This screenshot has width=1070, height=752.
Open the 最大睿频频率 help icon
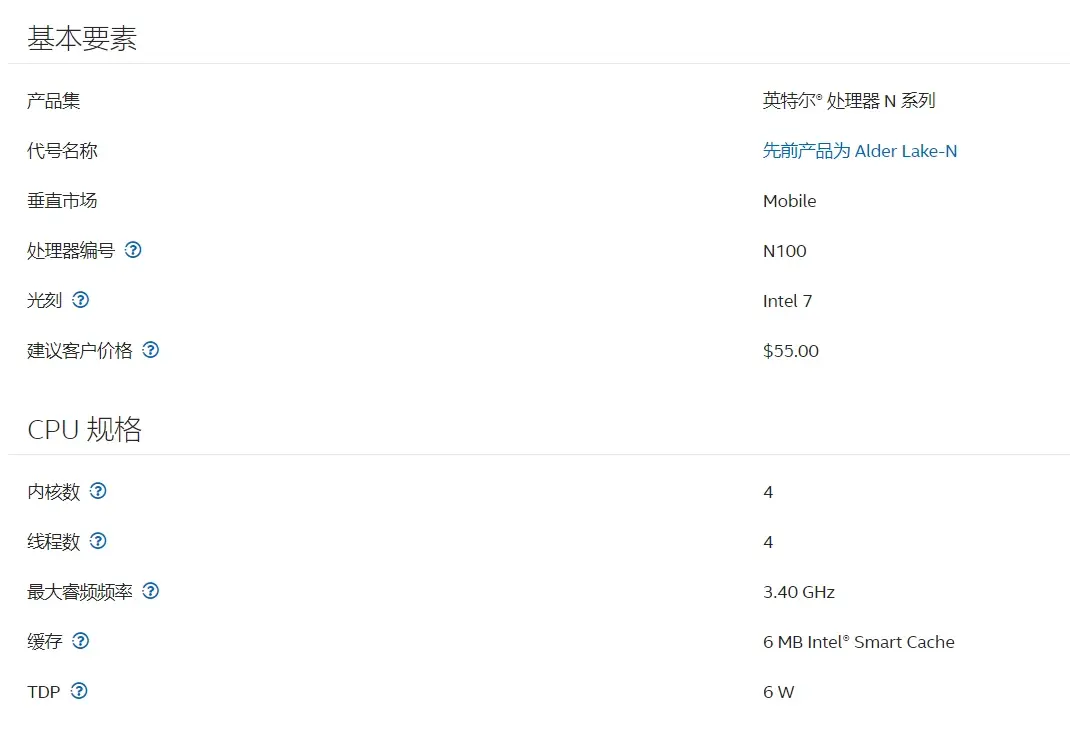pos(150,591)
